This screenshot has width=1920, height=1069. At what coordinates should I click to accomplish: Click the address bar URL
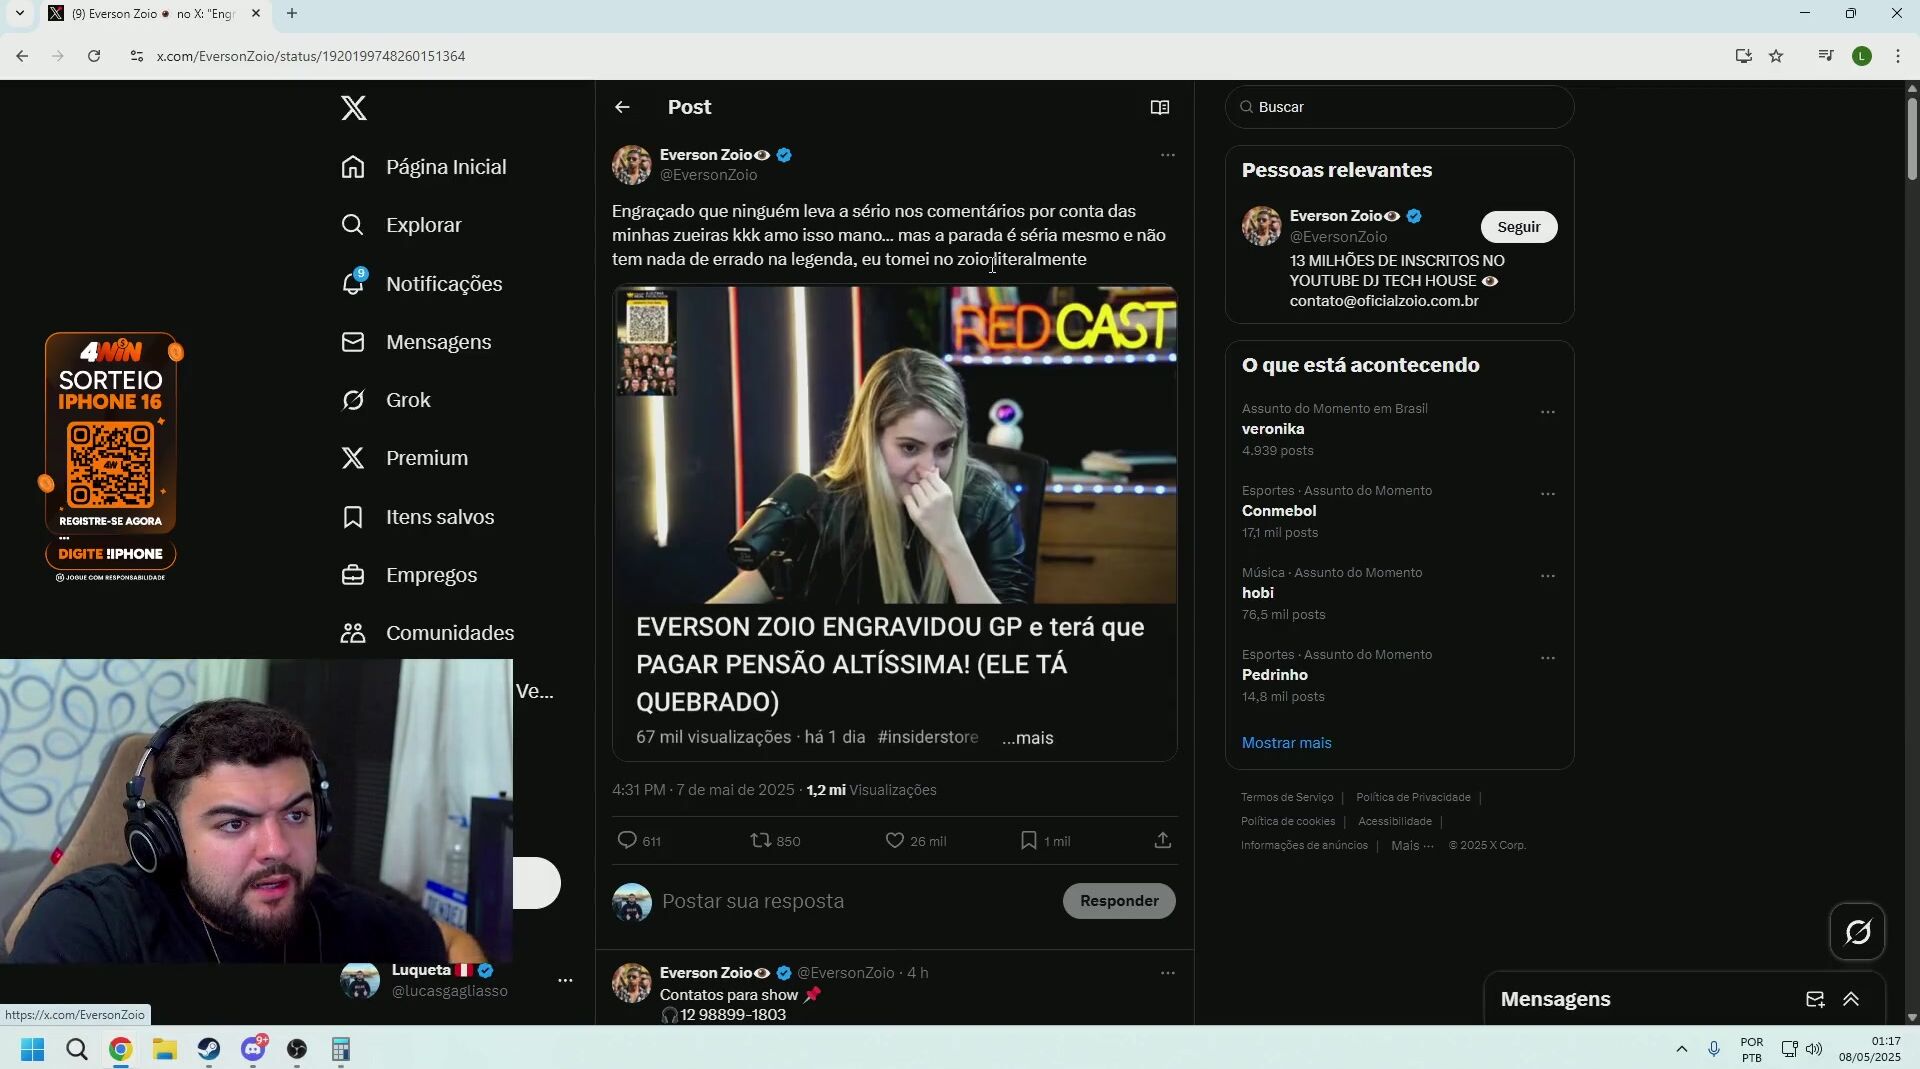point(311,56)
